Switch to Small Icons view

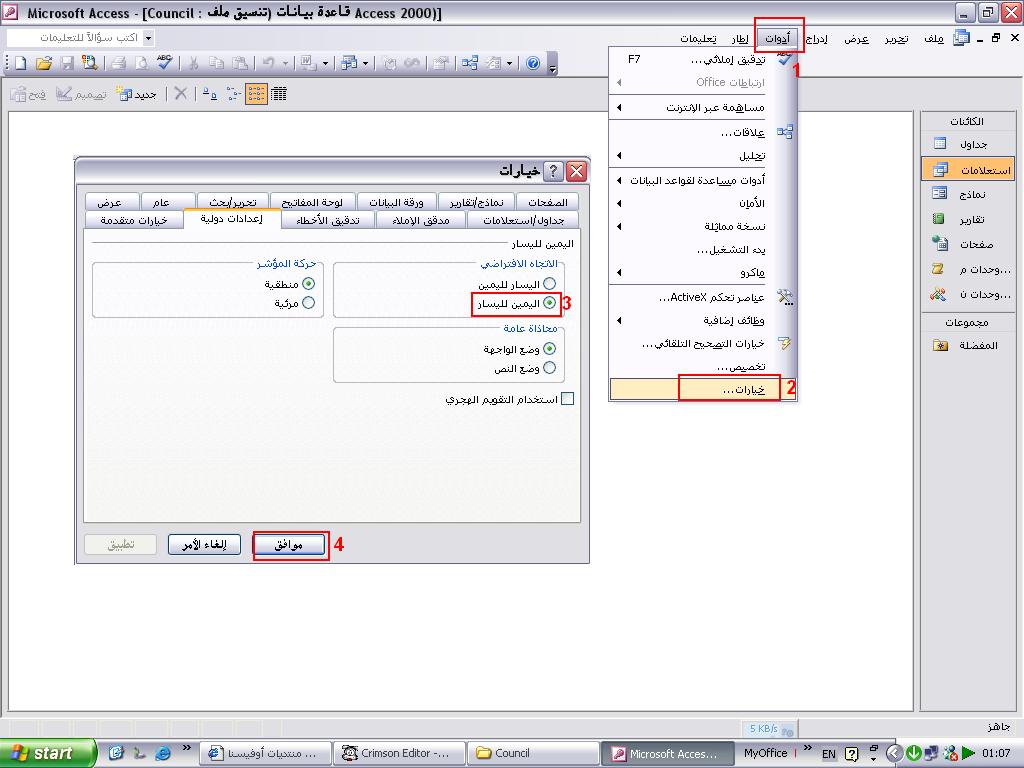[233, 94]
